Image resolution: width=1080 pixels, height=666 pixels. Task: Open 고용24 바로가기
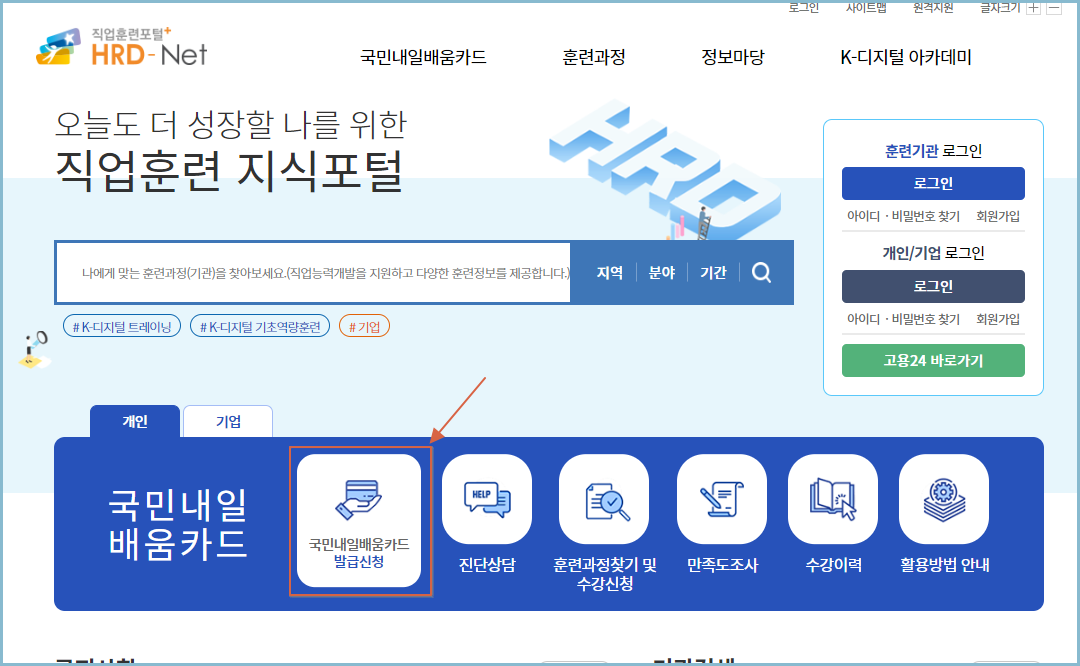click(932, 360)
